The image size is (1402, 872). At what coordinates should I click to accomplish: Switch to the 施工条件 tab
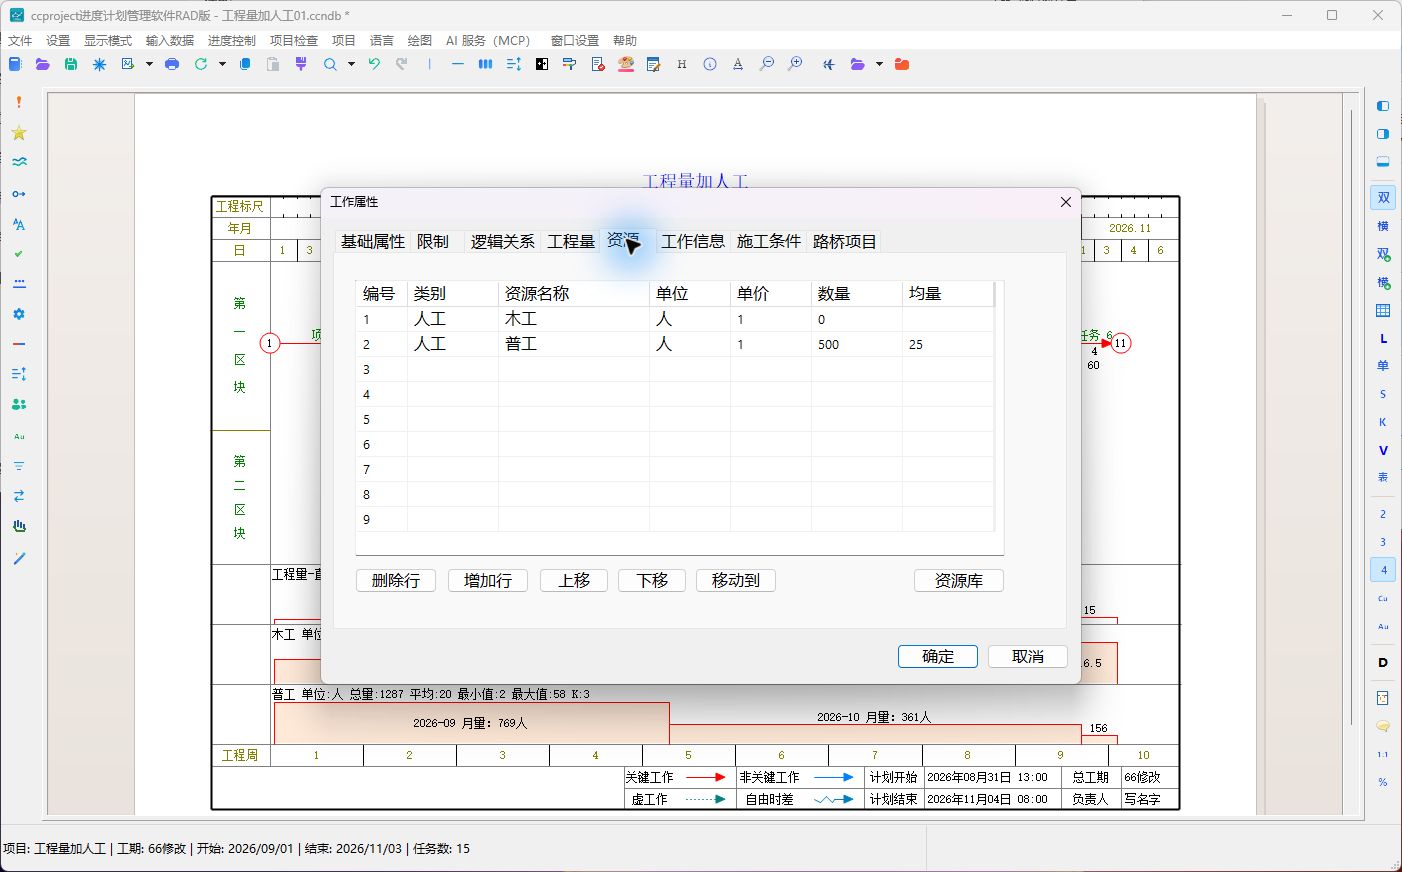coord(769,241)
